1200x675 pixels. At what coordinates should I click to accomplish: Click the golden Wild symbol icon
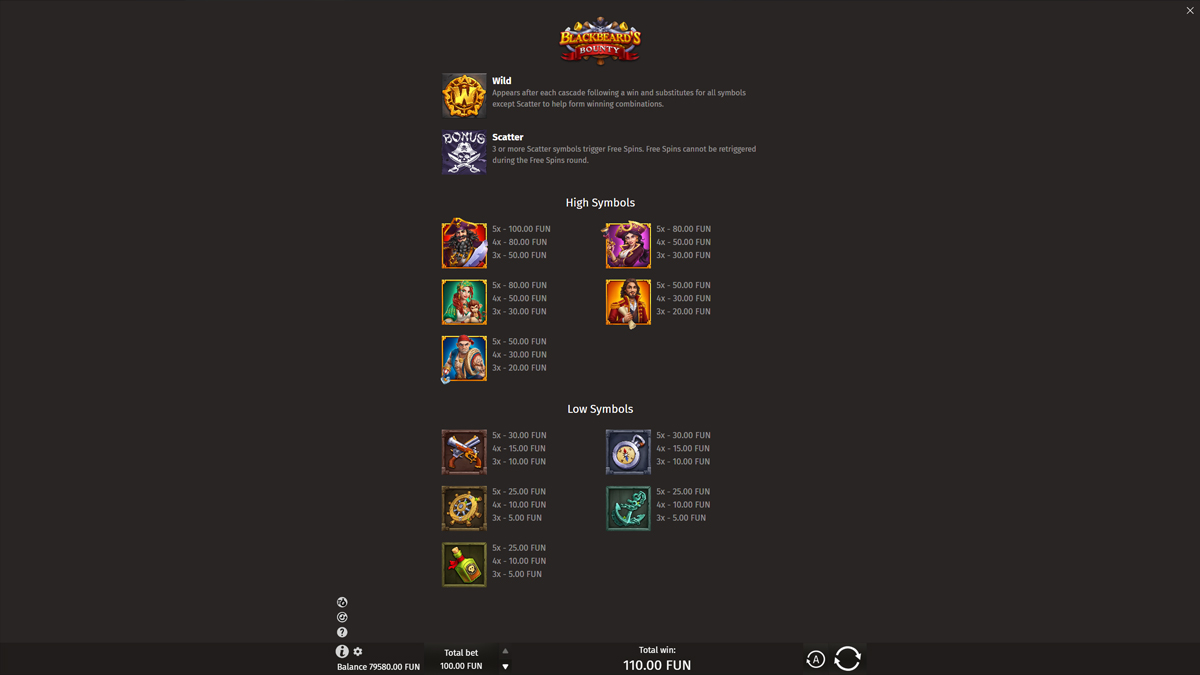[464, 96]
